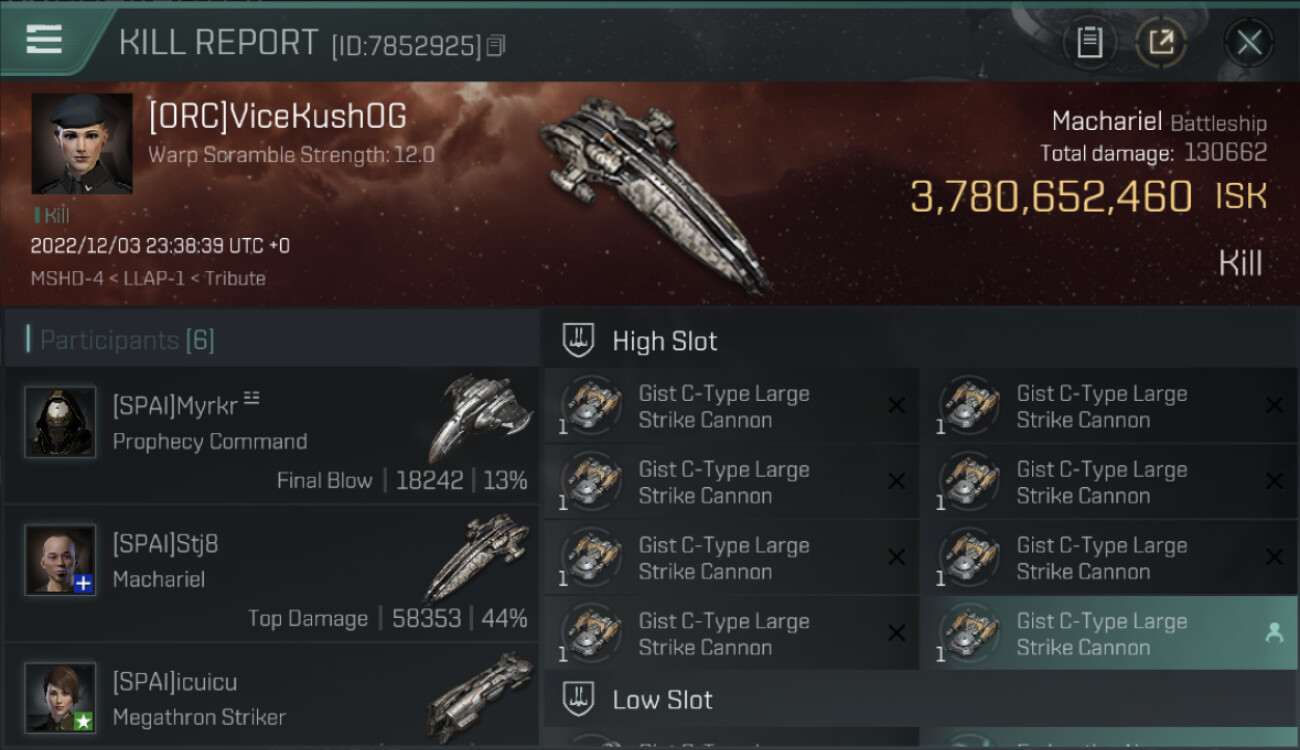Close the kill report window

tap(1249, 42)
